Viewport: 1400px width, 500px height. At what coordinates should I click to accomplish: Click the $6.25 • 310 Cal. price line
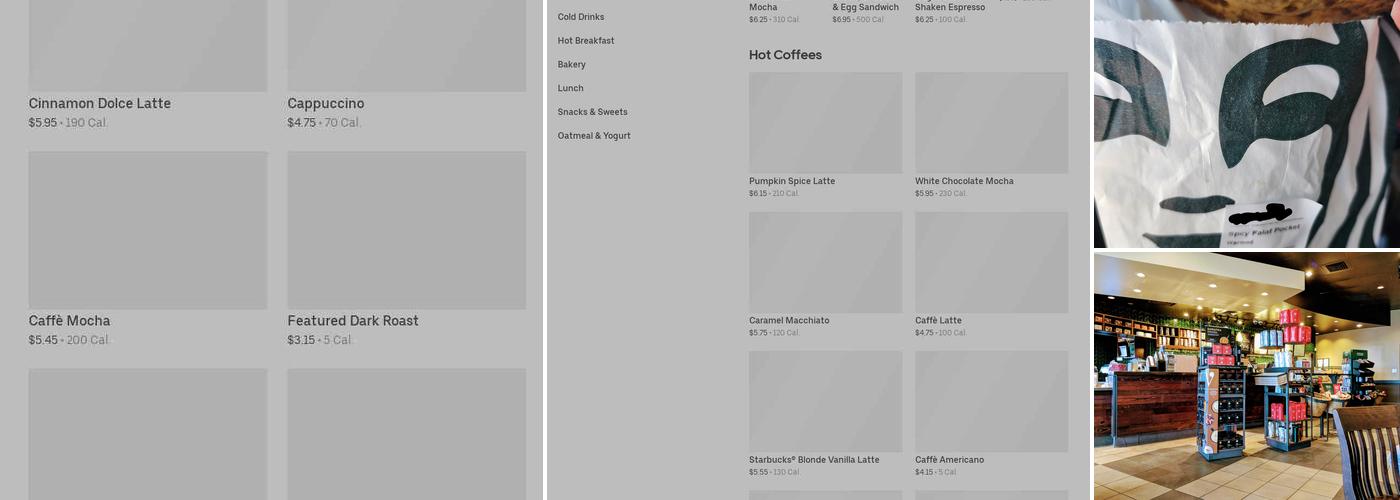tap(775, 19)
